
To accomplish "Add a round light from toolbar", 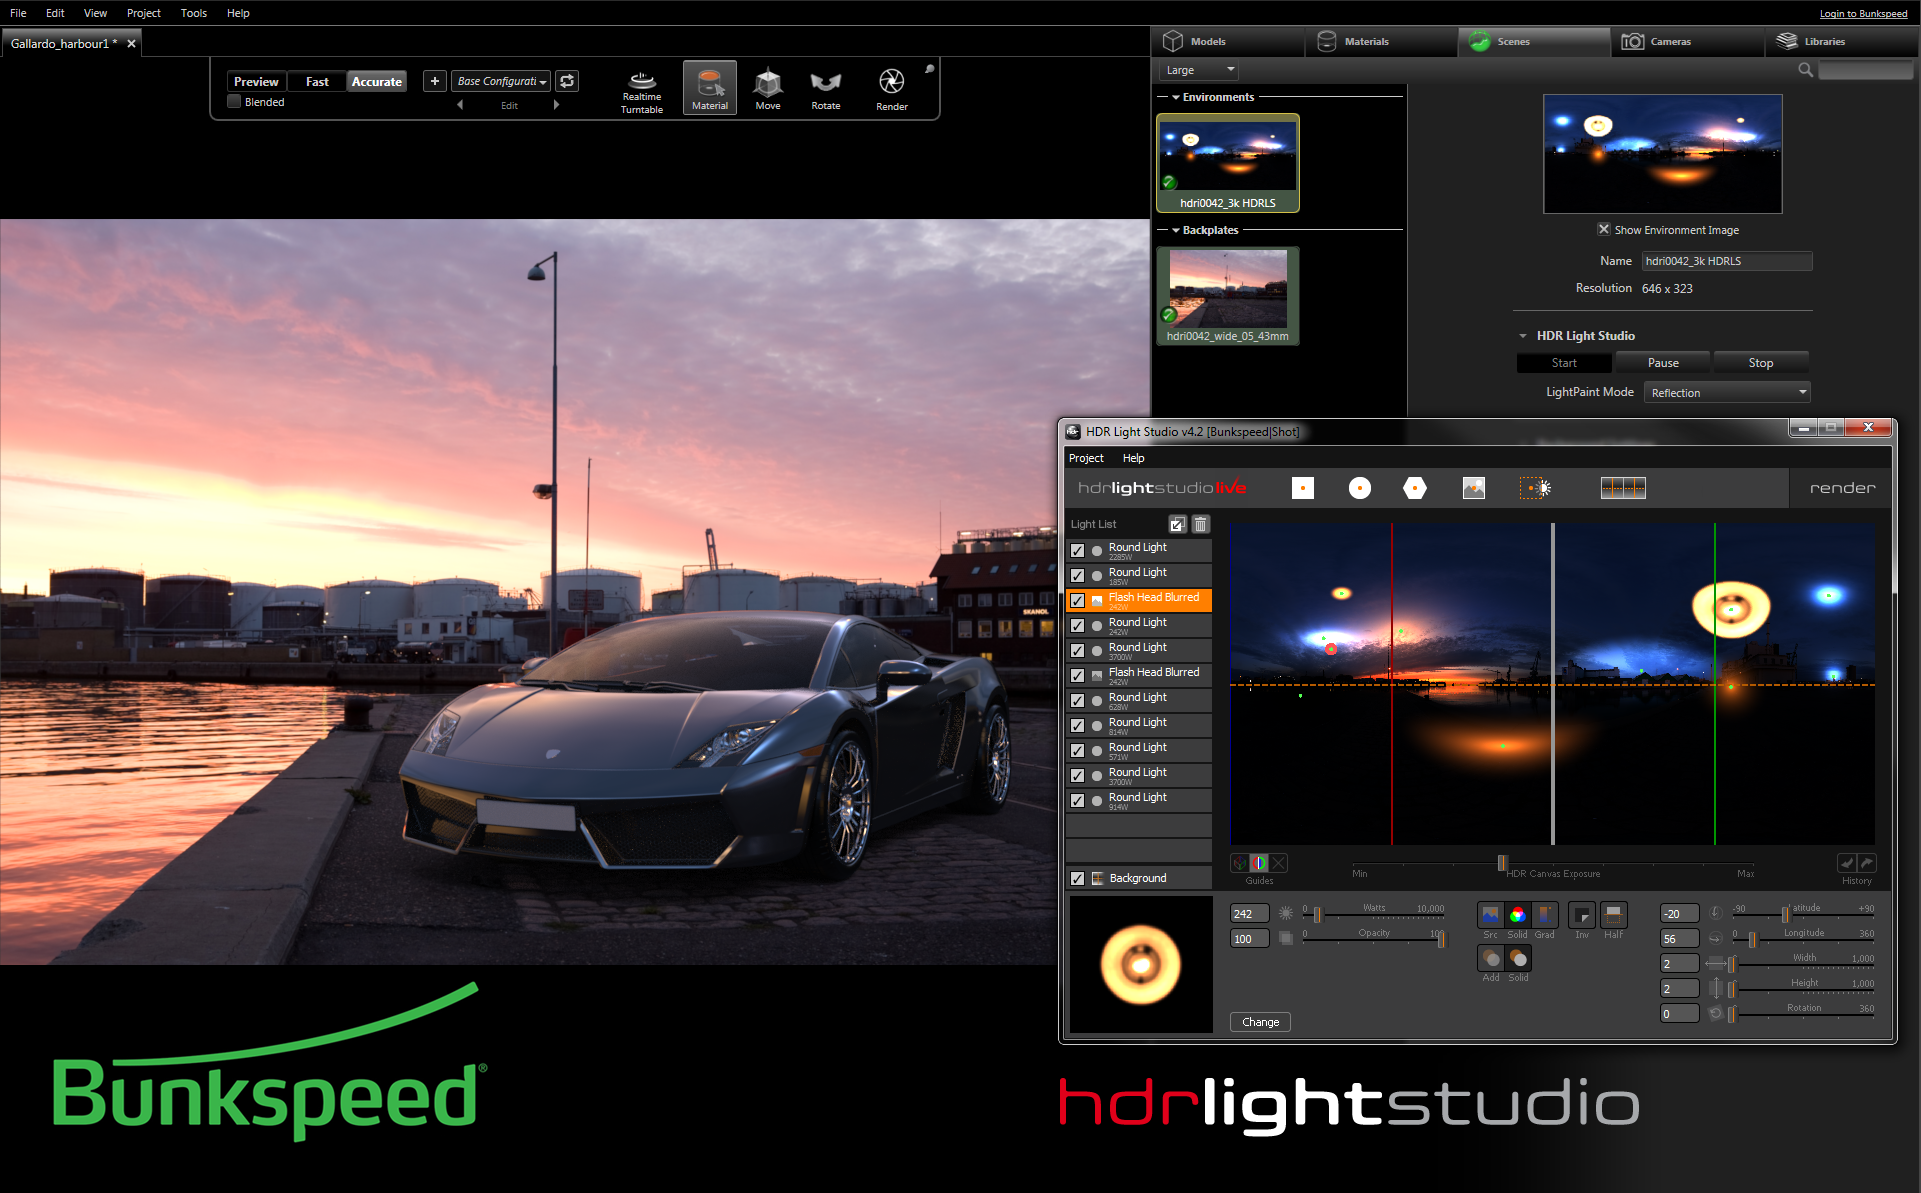I will tap(1359, 488).
